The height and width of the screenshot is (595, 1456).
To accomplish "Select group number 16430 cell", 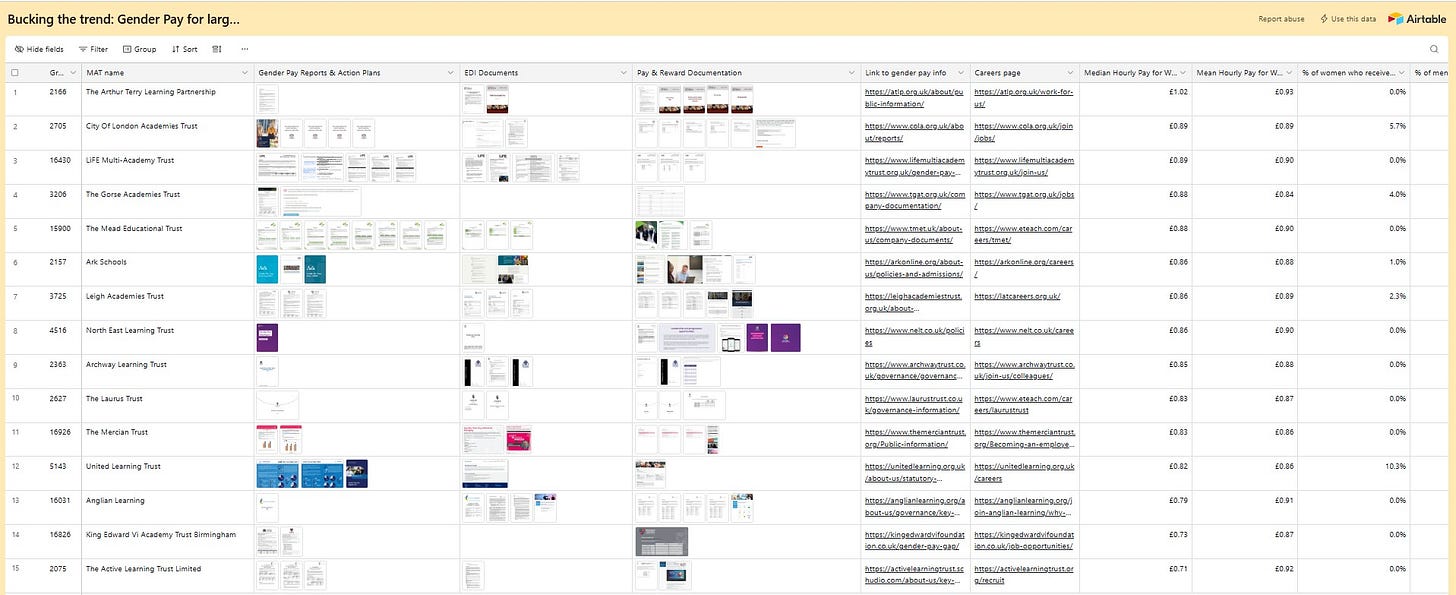I will point(60,168).
